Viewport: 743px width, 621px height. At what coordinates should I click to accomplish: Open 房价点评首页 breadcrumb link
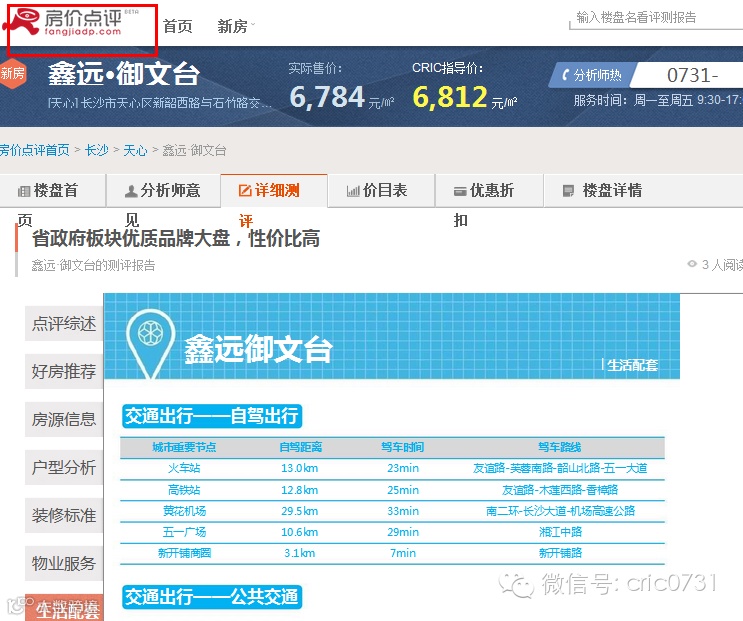(x=34, y=150)
